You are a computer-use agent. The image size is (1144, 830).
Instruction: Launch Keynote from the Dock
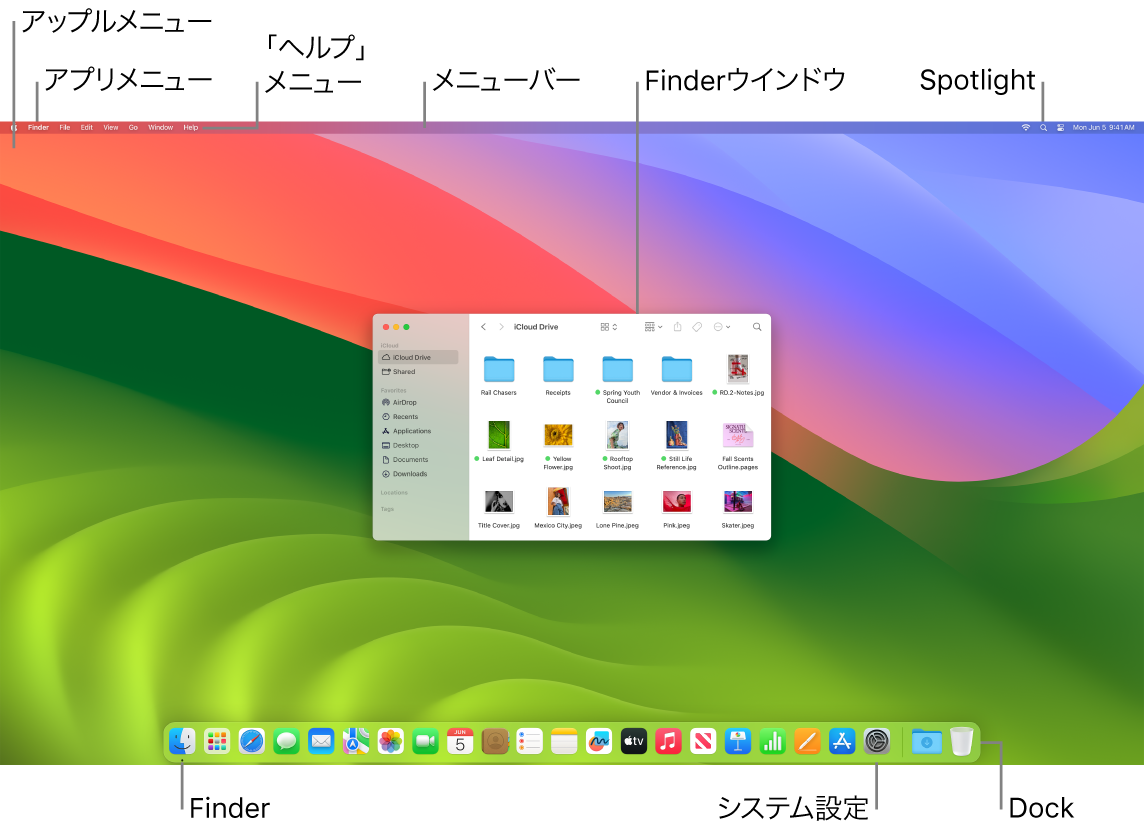click(737, 741)
